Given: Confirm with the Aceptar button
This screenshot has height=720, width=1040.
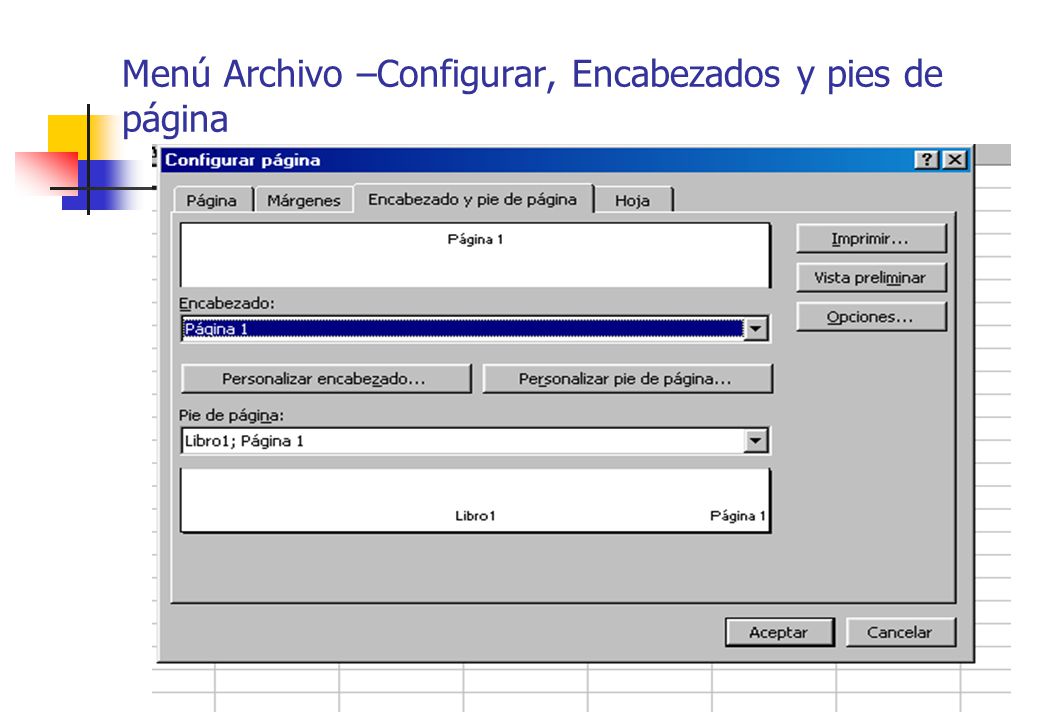Looking at the screenshot, I should pos(779,632).
